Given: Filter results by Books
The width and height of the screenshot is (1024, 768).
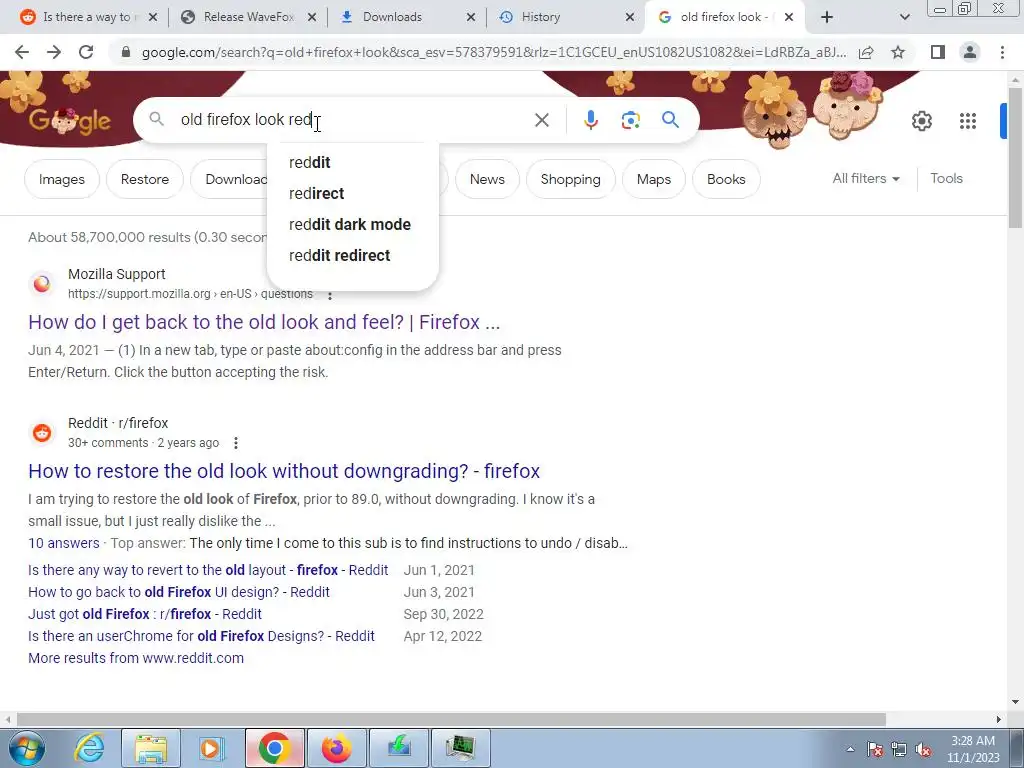Looking at the screenshot, I should pos(726,179).
